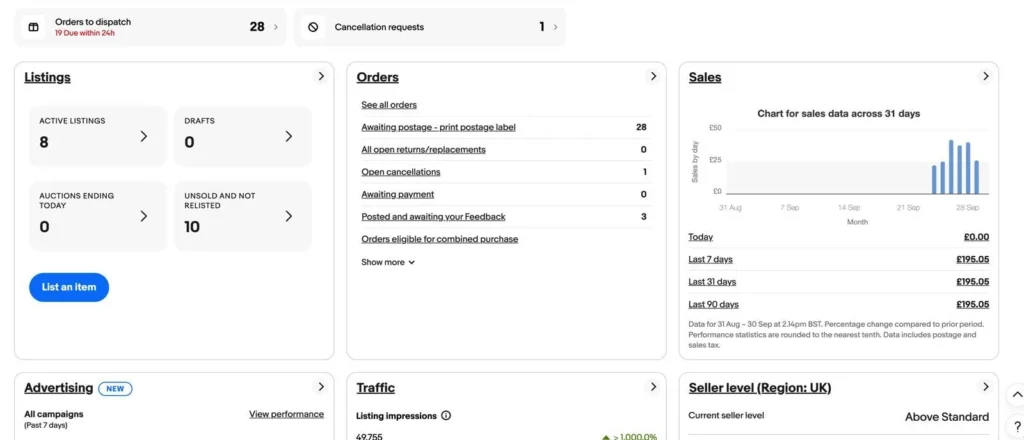Click the Unsold and not relisted count 10

pos(192,227)
